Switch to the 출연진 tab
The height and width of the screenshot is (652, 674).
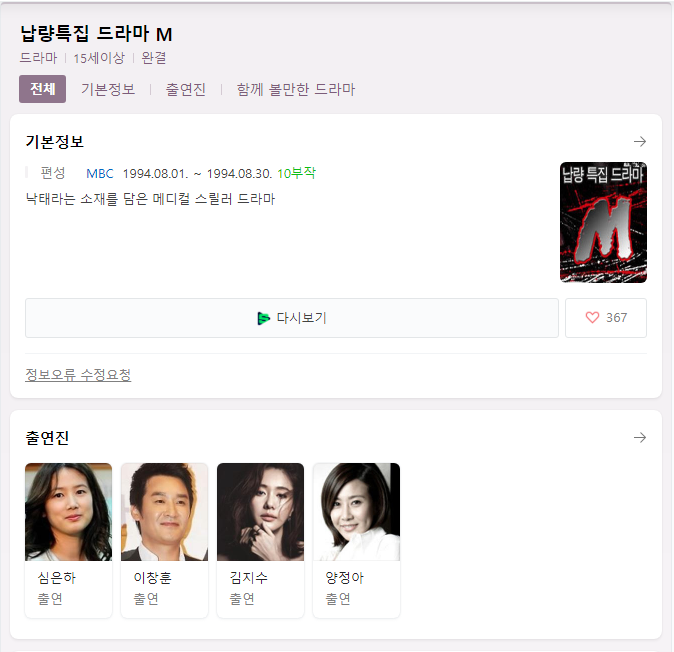(x=186, y=89)
